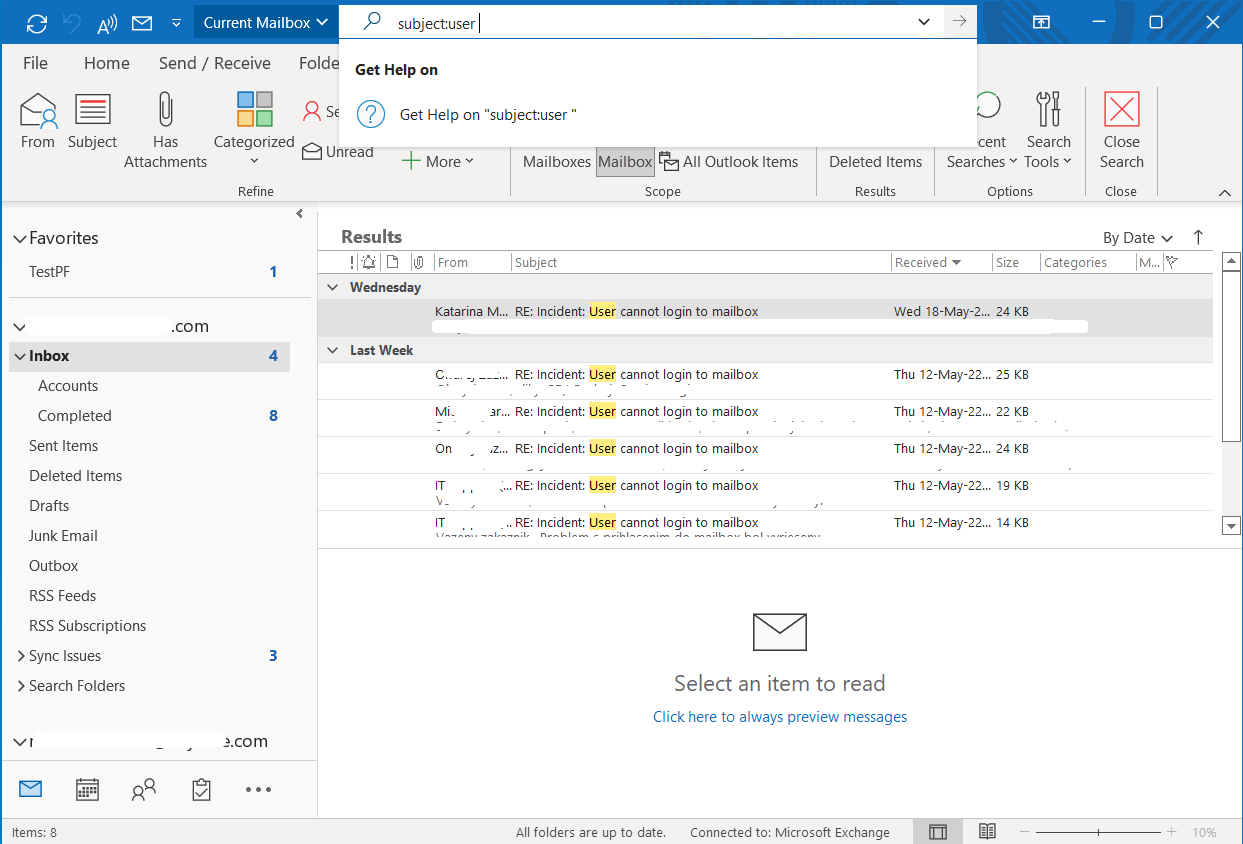Image resolution: width=1243 pixels, height=844 pixels.
Task: Refine search by From
Action: click(x=38, y=121)
